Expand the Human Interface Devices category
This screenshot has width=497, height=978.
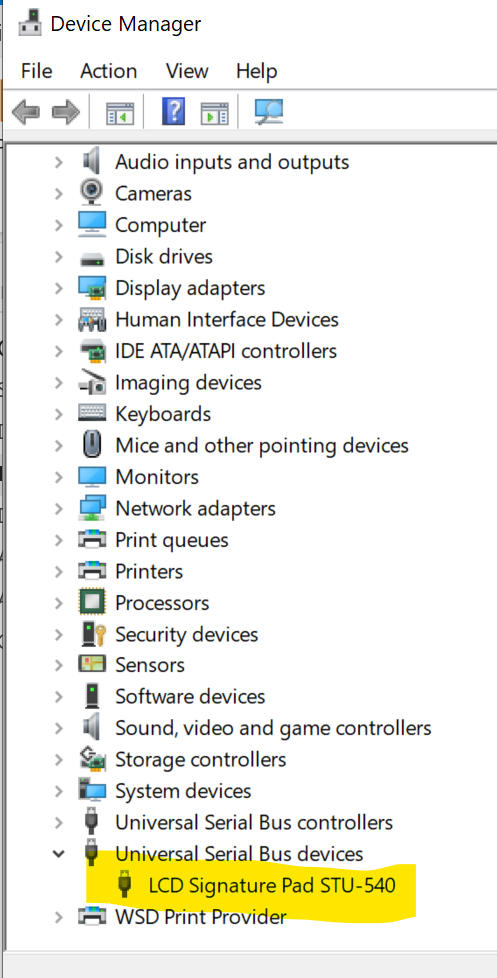pos(59,319)
